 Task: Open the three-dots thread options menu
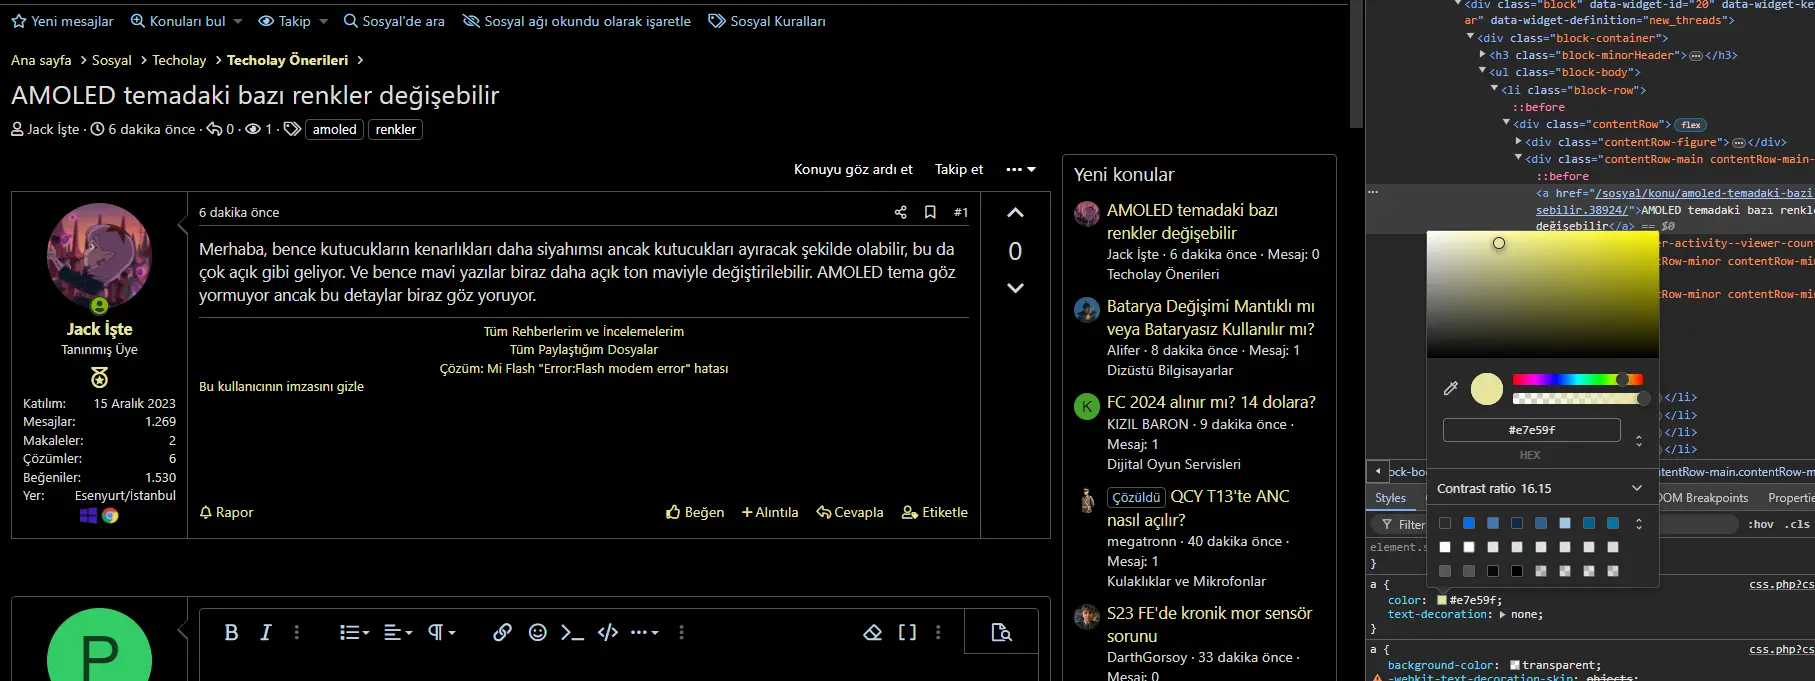pyautogui.click(x=1021, y=169)
